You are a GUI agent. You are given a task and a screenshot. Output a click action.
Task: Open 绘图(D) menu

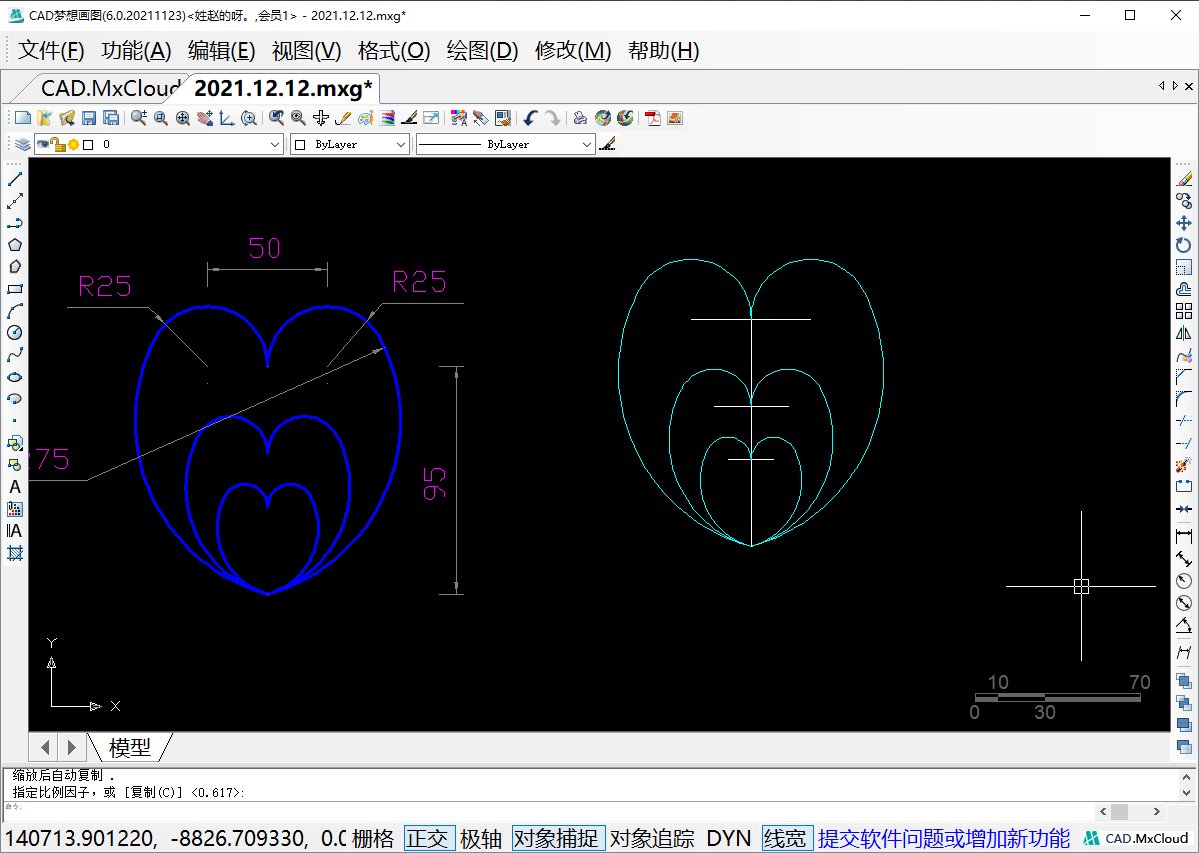483,50
